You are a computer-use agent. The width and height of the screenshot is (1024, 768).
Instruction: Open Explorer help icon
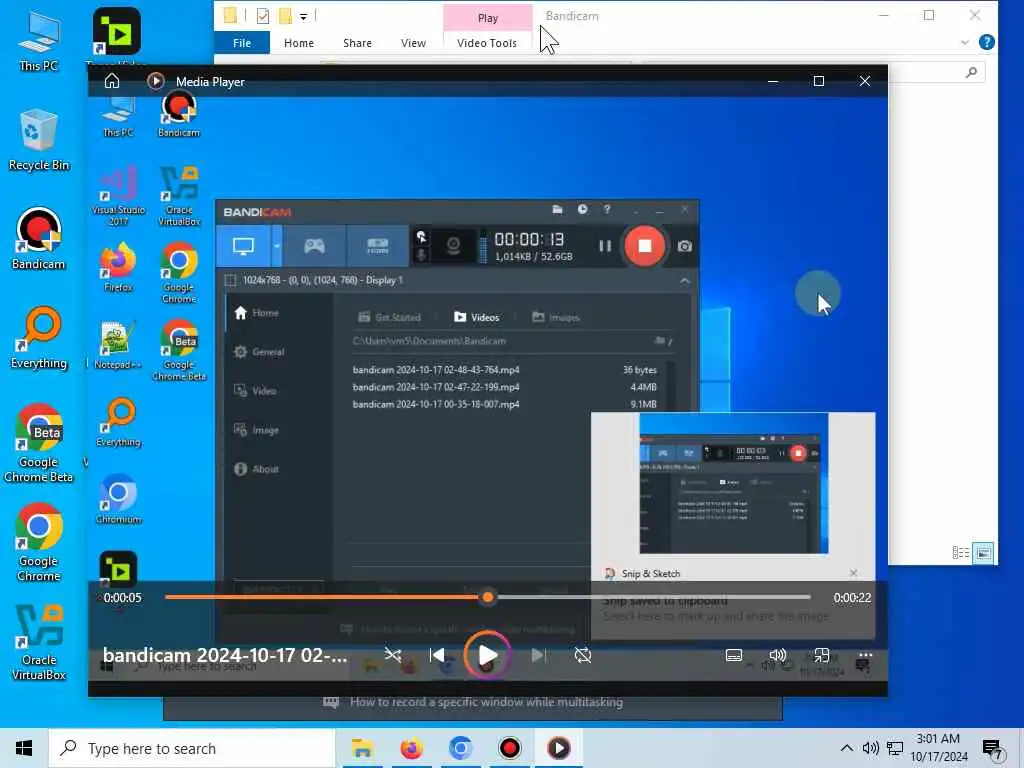tap(987, 42)
